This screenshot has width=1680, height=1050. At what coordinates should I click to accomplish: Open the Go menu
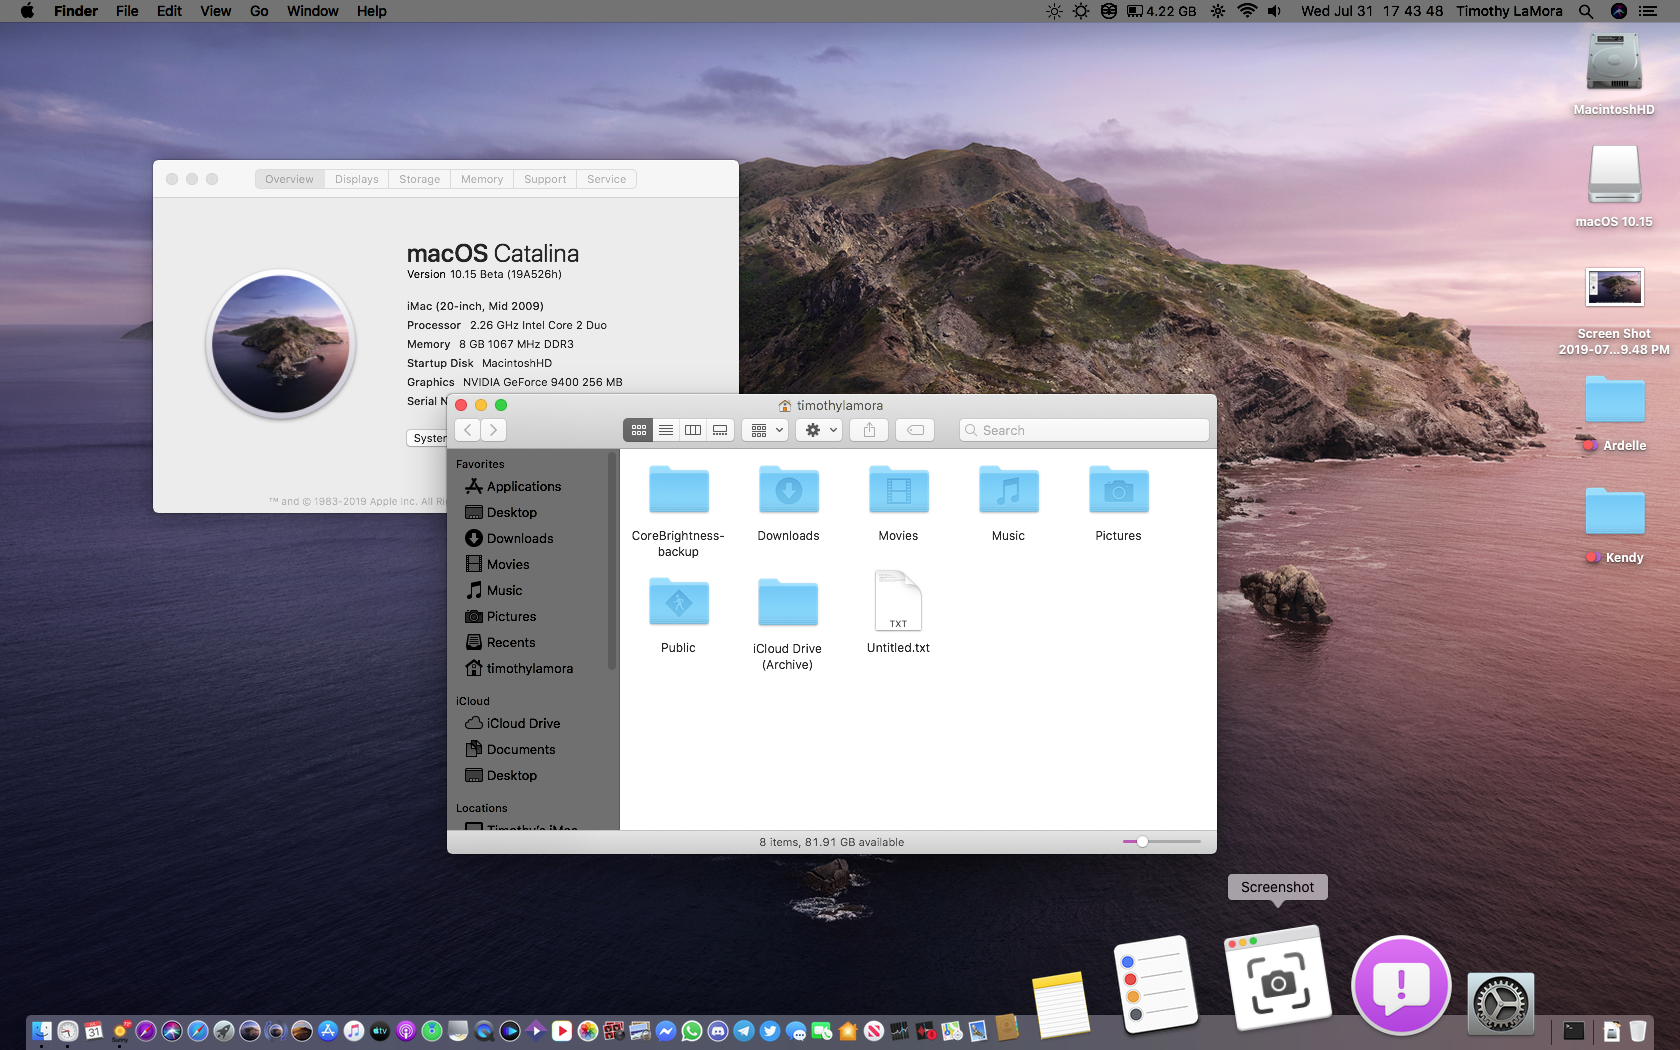(259, 11)
